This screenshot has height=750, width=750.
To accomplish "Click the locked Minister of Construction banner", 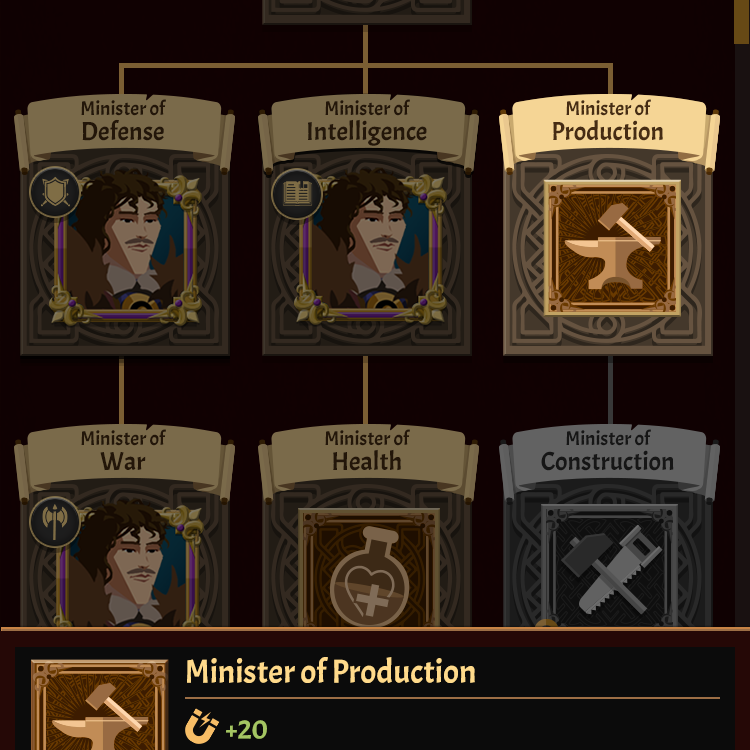I will coord(609,458).
